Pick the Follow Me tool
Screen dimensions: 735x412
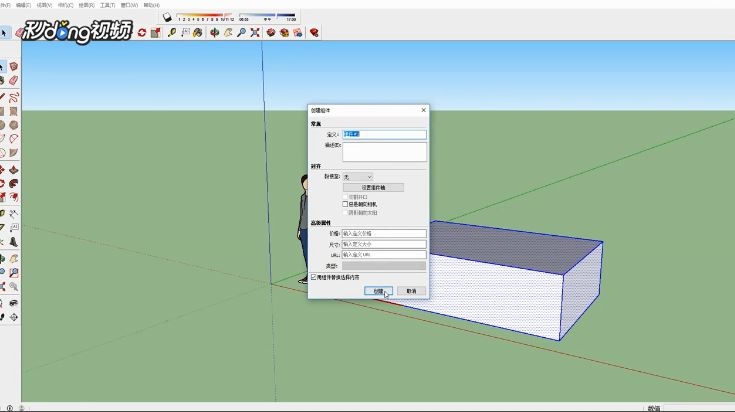click(x=14, y=183)
